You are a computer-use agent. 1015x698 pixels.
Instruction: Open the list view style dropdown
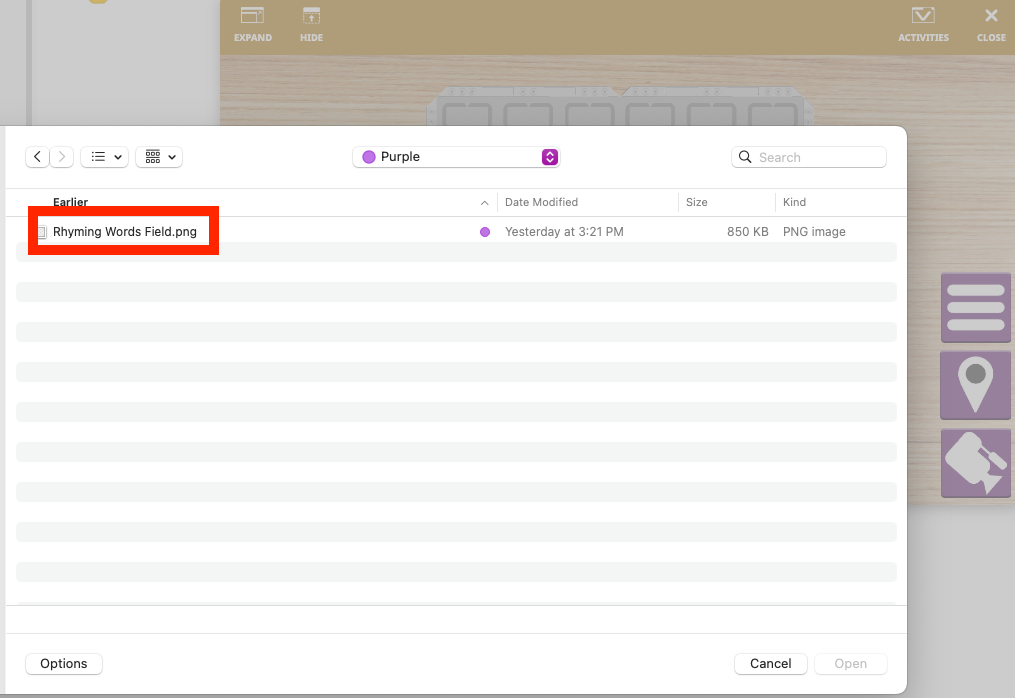104,157
